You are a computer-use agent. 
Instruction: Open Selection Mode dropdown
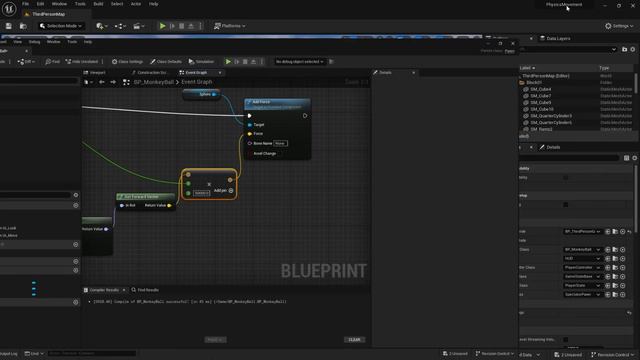(x=61, y=26)
